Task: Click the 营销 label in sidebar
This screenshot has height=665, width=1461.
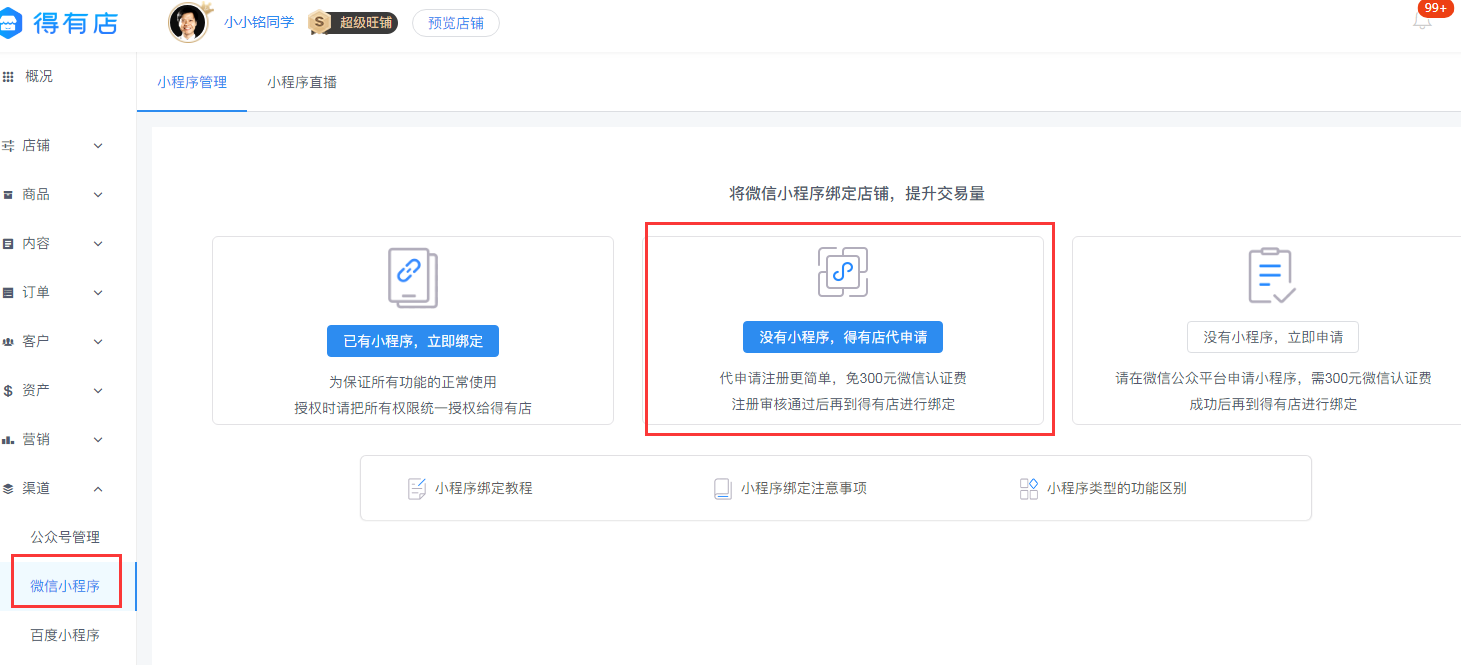Action: click(36, 440)
